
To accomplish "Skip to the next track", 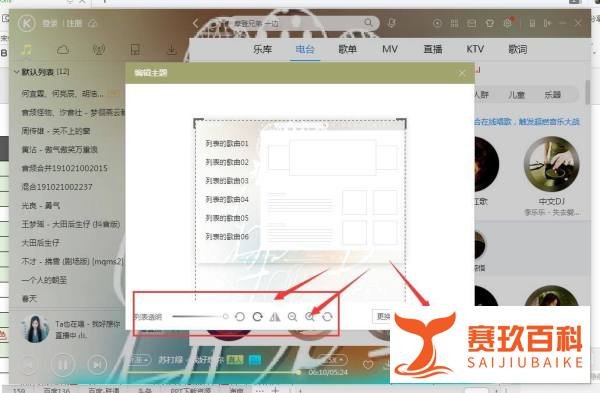I will [x=97, y=364].
